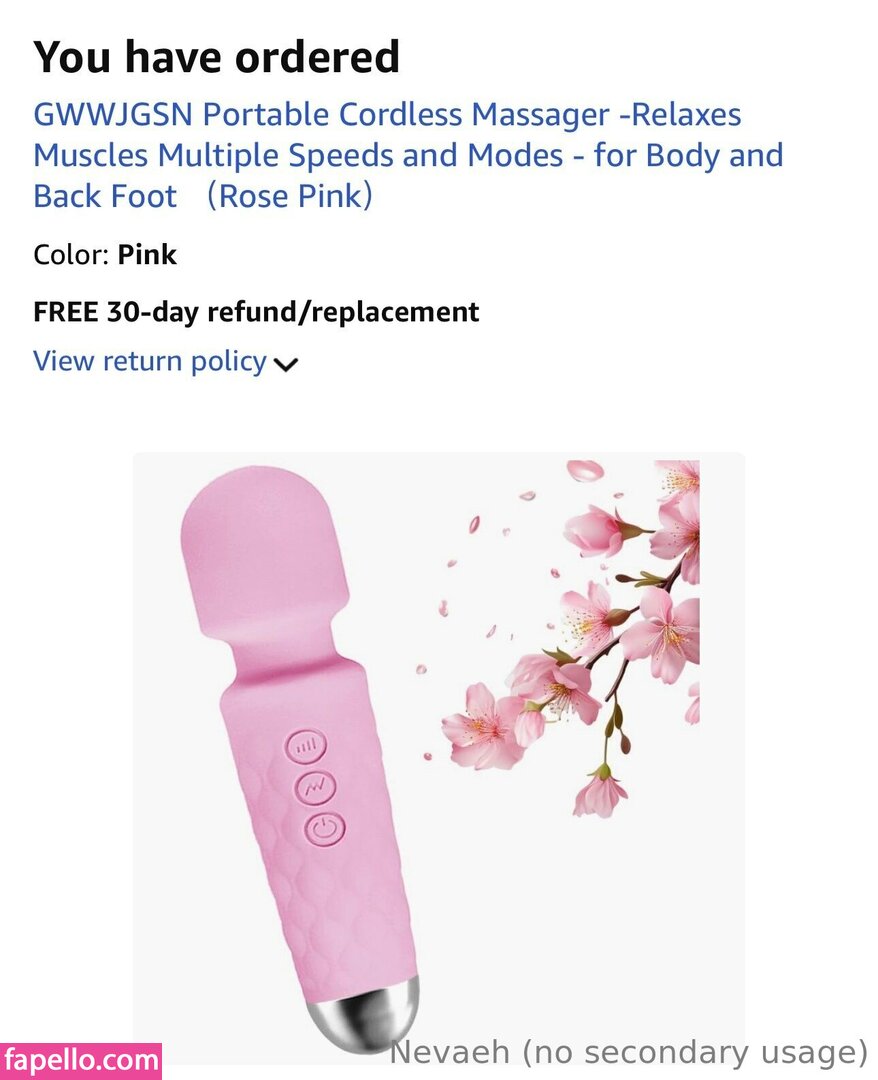Click the Color label text
Viewport: 878px width, 1080px height.
click(x=71, y=255)
